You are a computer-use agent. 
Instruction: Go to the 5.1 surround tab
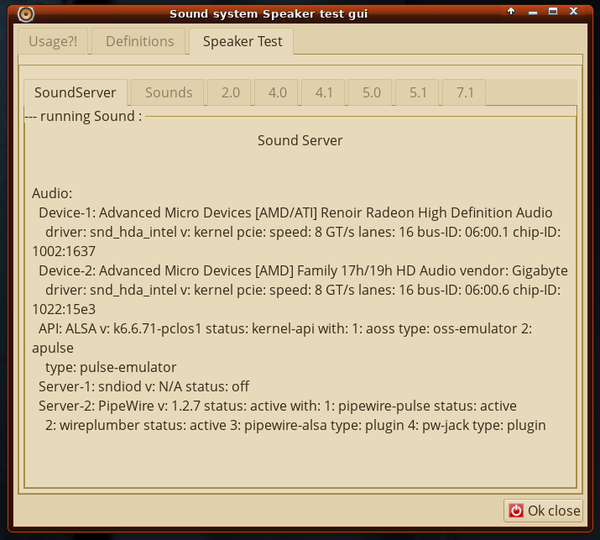click(x=418, y=93)
